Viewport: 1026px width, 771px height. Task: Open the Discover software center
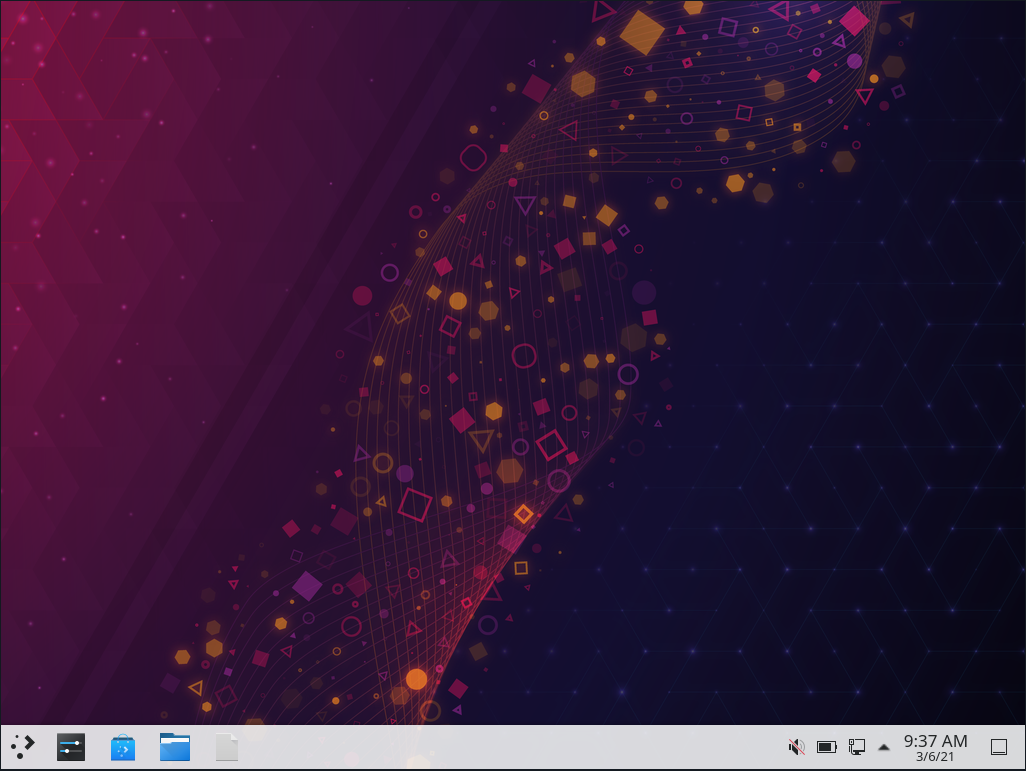[123, 747]
